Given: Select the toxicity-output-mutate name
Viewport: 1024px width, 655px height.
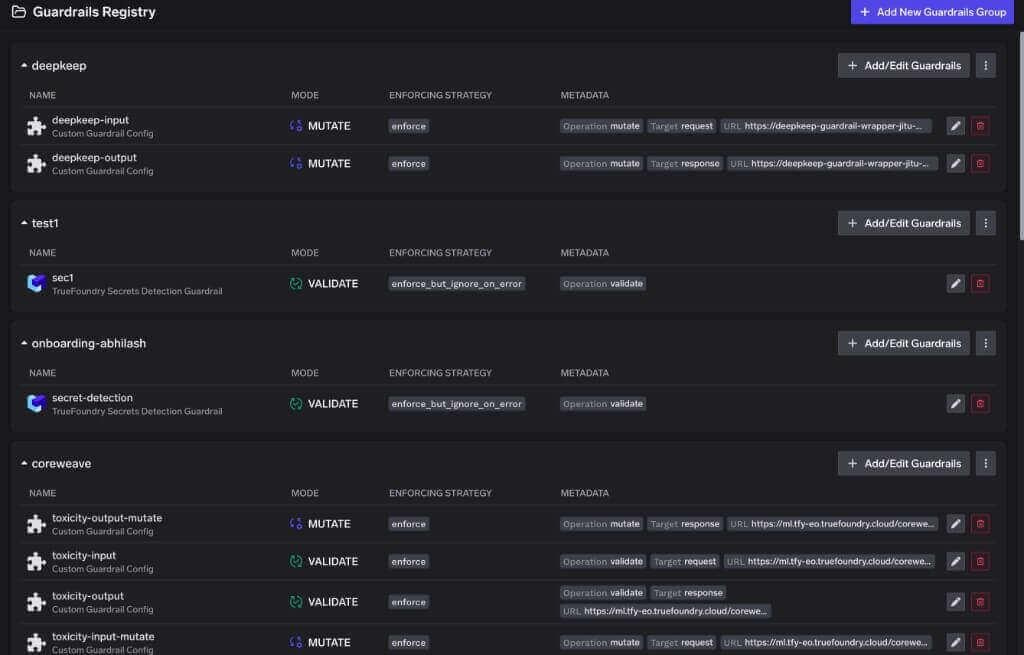Looking at the screenshot, I should click(107, 518).
